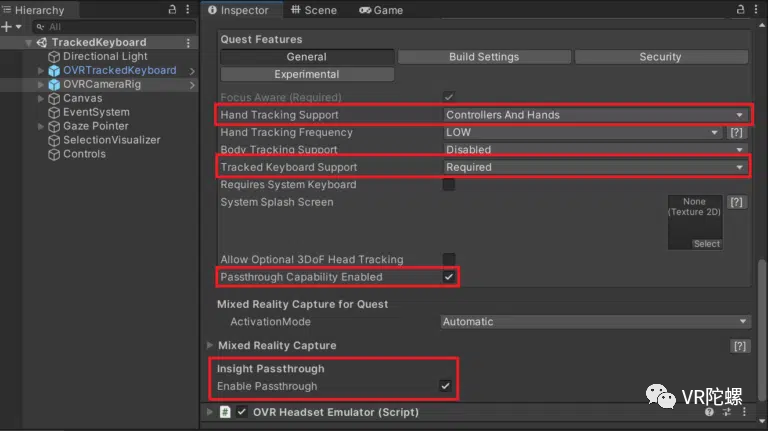The image size is (768, 431).
Task: Select Directional Light in Hierarchy
Action: coord(105,56)
